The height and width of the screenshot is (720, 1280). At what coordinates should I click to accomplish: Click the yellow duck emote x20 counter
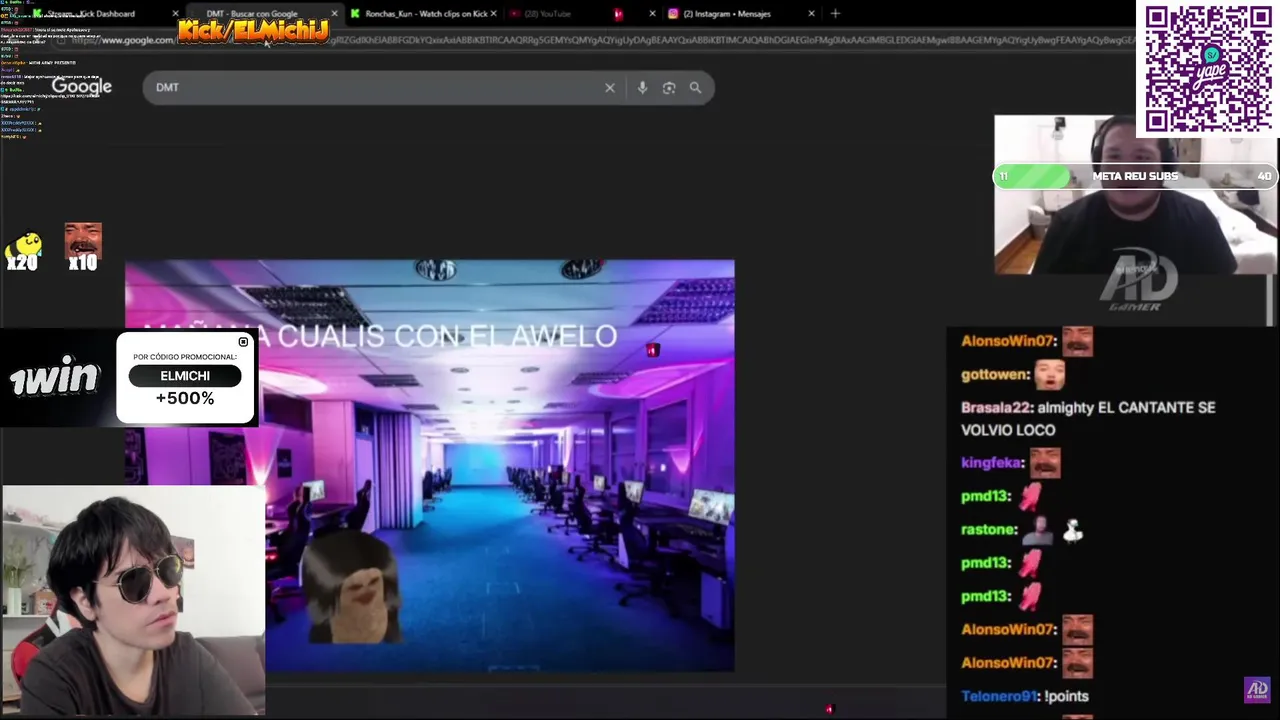(x=23, y=250)
